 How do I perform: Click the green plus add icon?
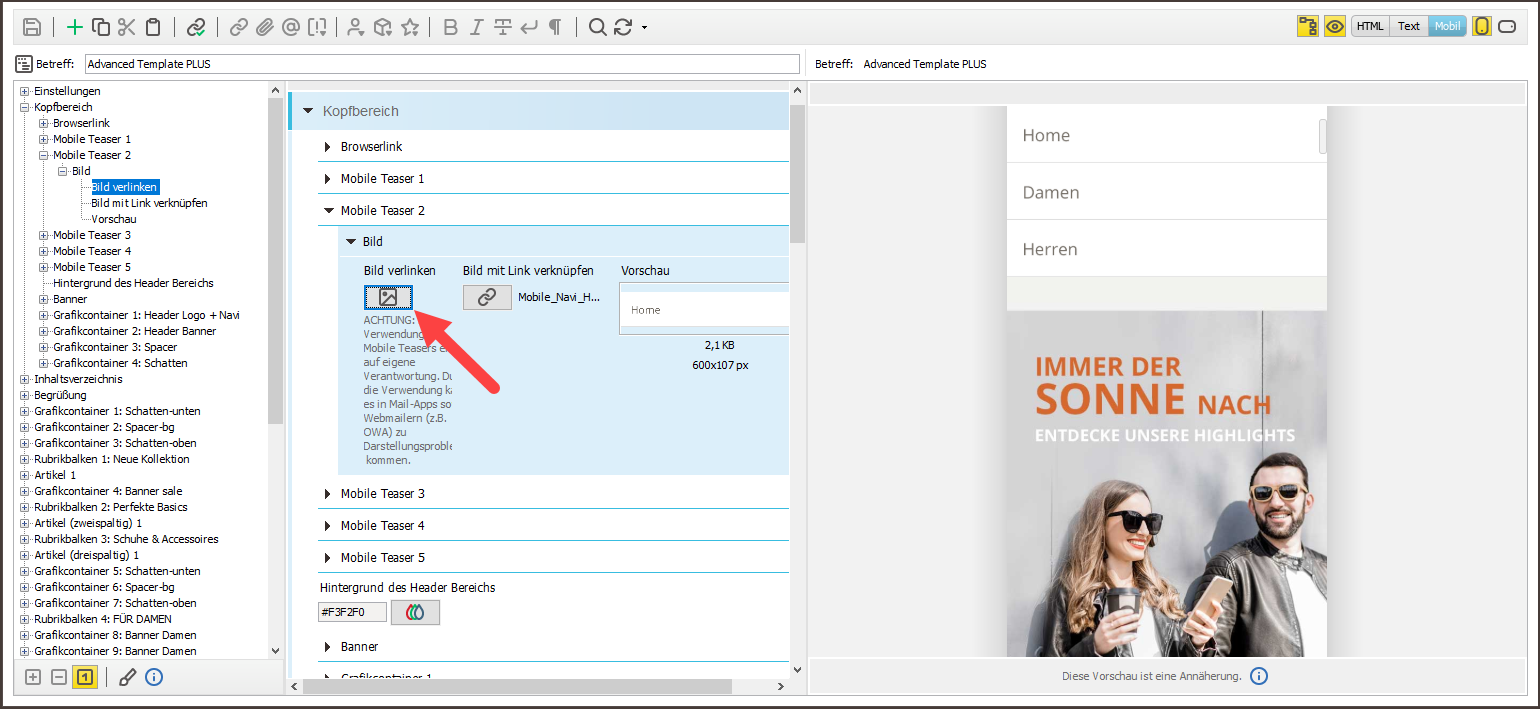pos(75,27)
